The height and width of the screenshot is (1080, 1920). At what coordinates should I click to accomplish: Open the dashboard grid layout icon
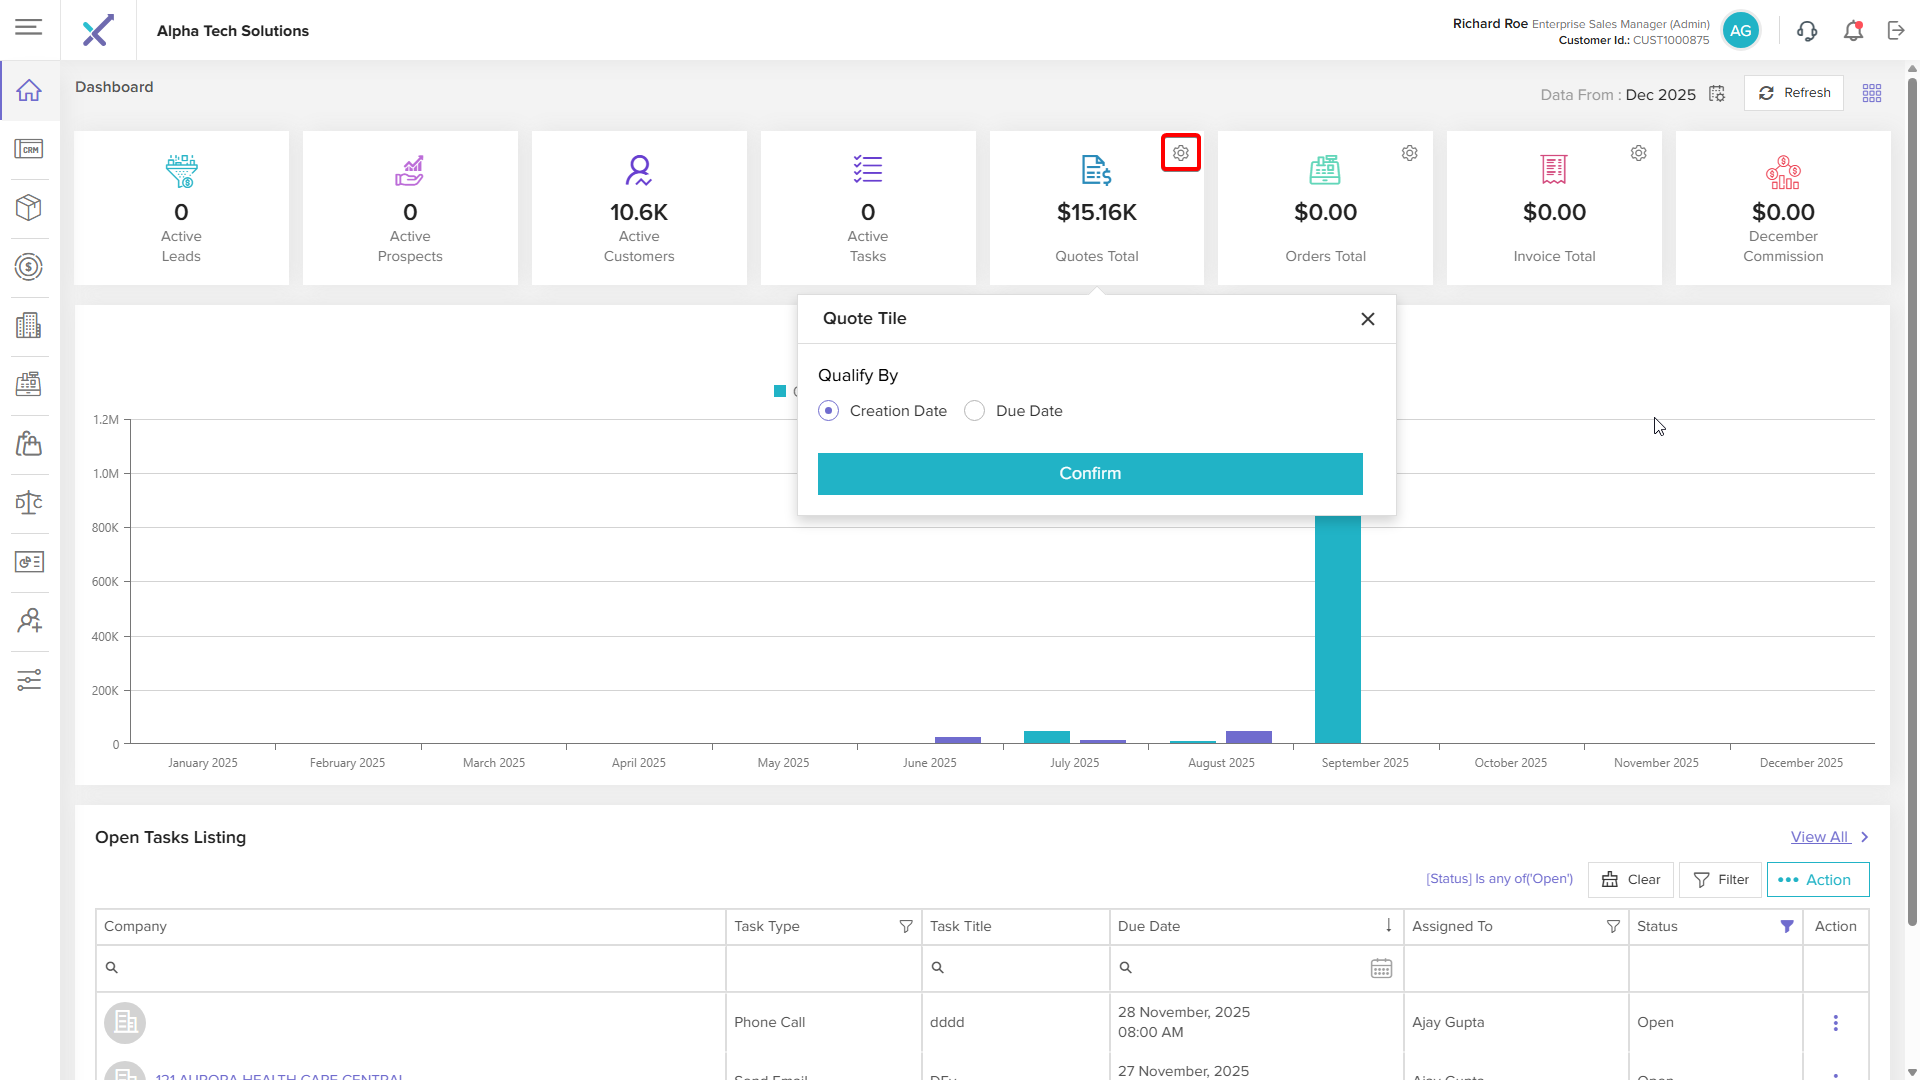click(1872, 93)
